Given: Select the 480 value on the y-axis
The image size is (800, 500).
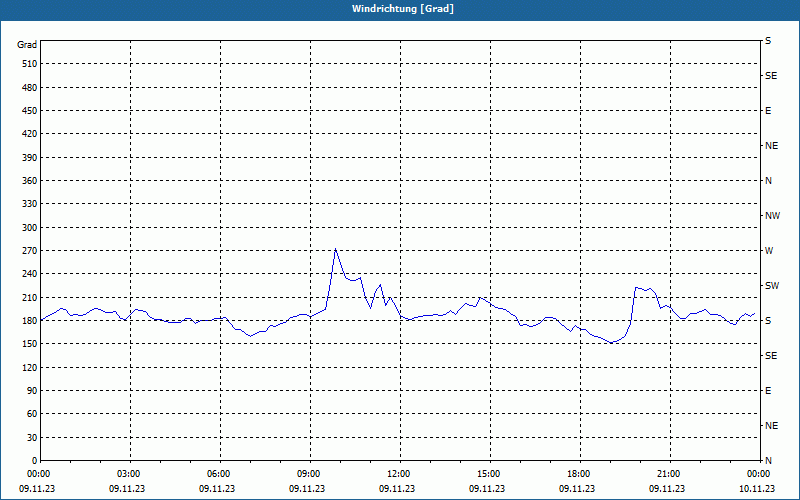Looking at the screenshot, I should [x=30, y=88].
